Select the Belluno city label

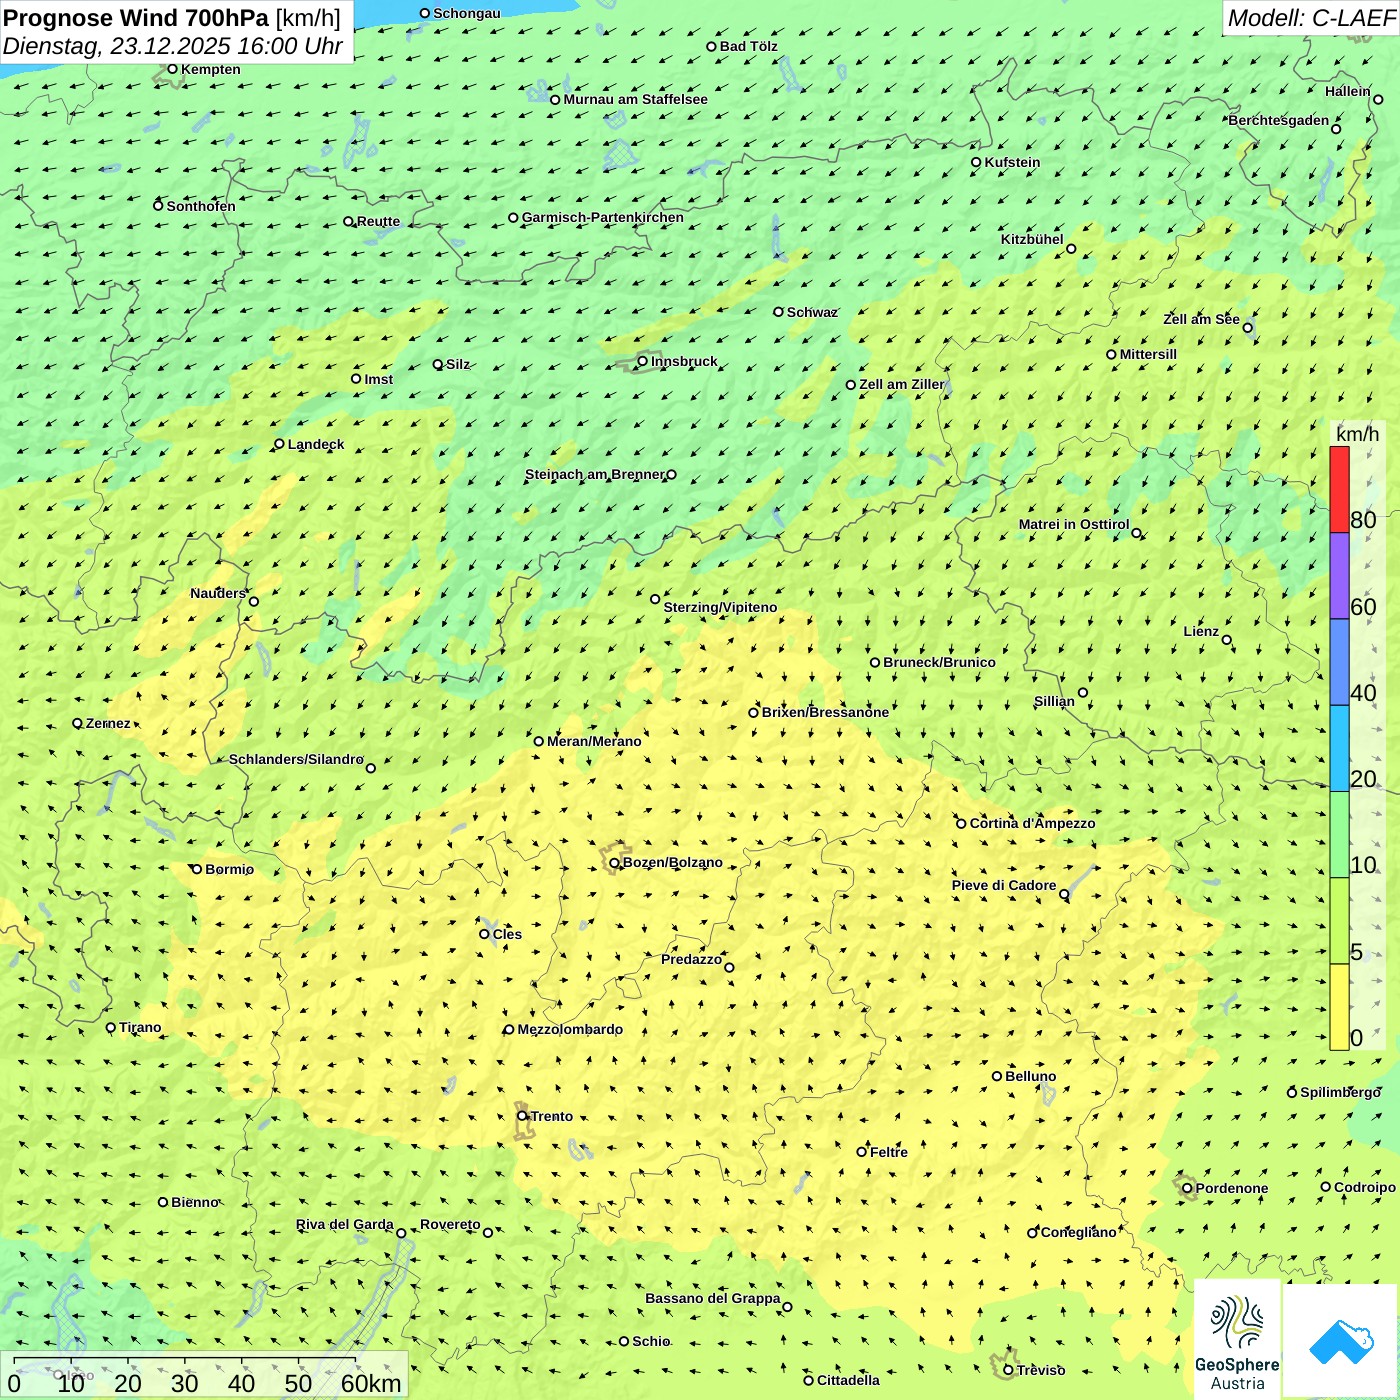pos(1030,1076)
